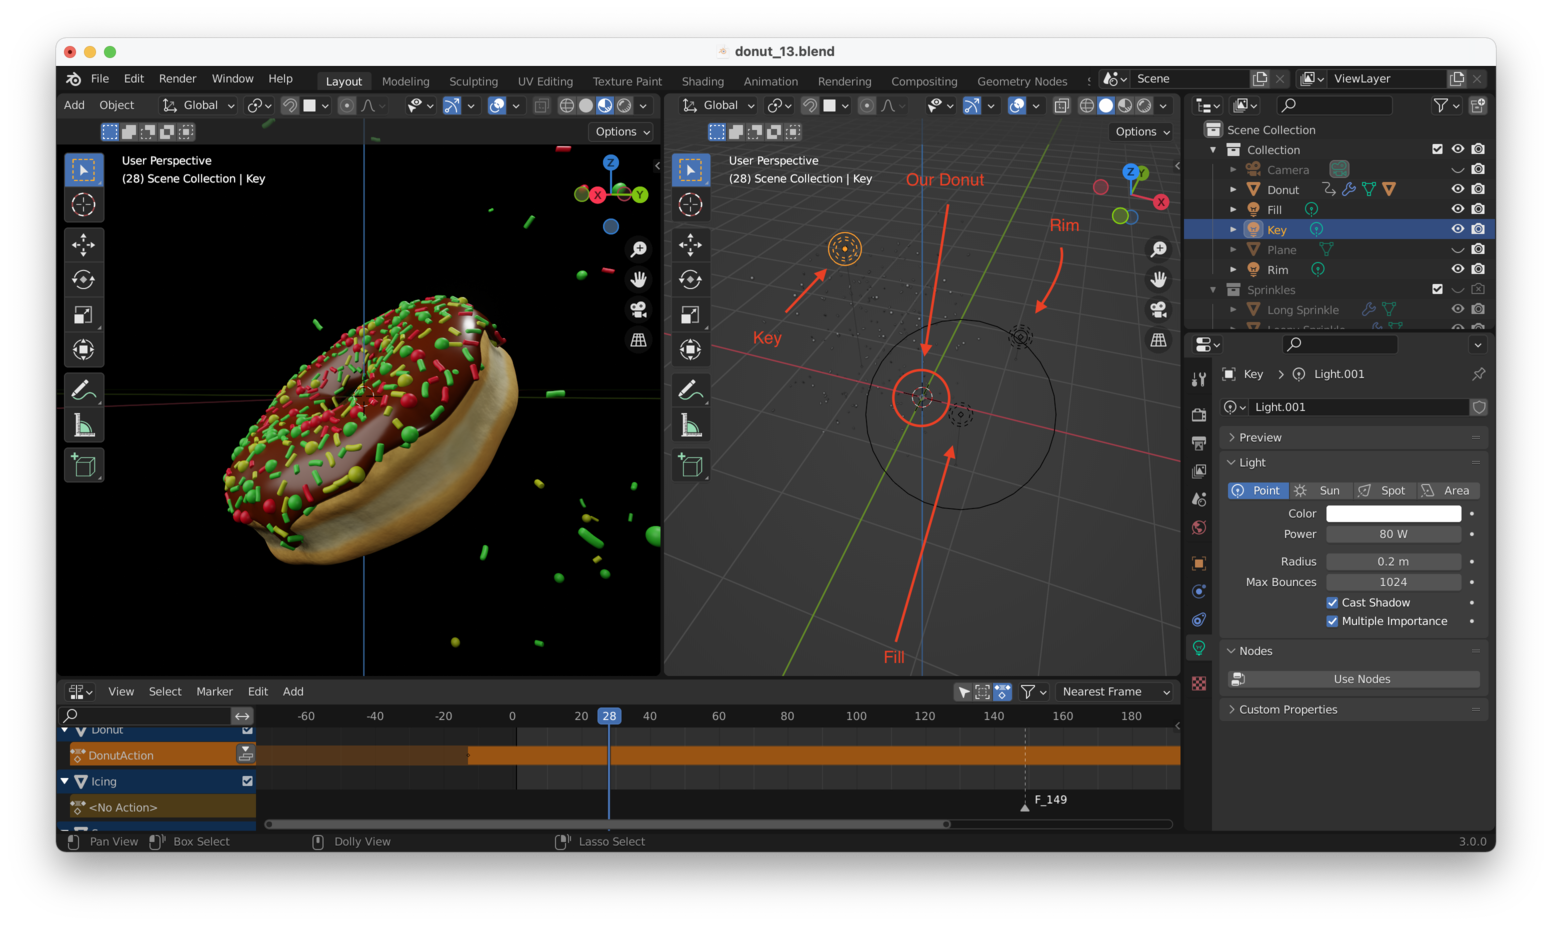
Task: Open the Nearest Frame dropdown
Action: click(1115, 692)
